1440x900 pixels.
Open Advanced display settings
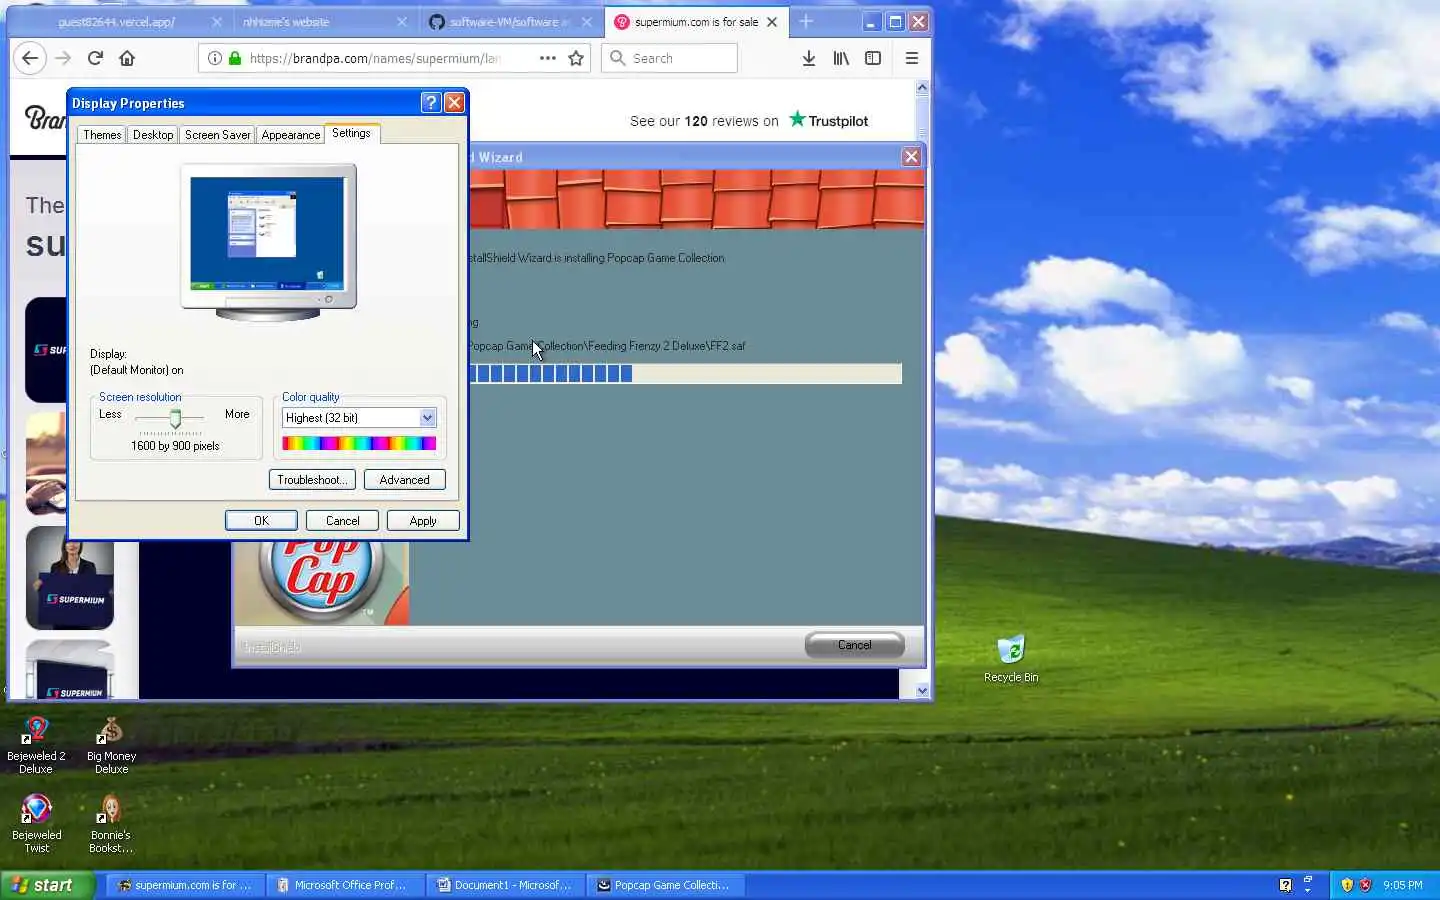[404, 480]
